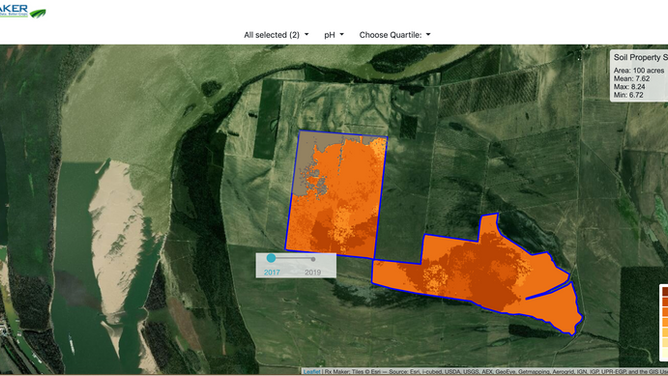Click the gray no-data area in north field
Viewport: 668px width, 376px height.
click(x=306, y=153)
